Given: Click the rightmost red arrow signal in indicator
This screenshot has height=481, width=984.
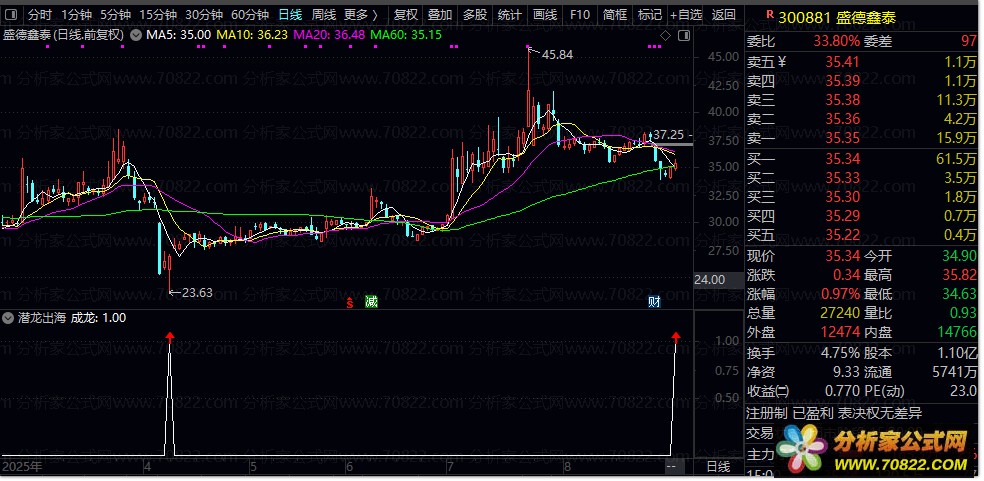Looking at the screenshot, I should coord(675,338).
